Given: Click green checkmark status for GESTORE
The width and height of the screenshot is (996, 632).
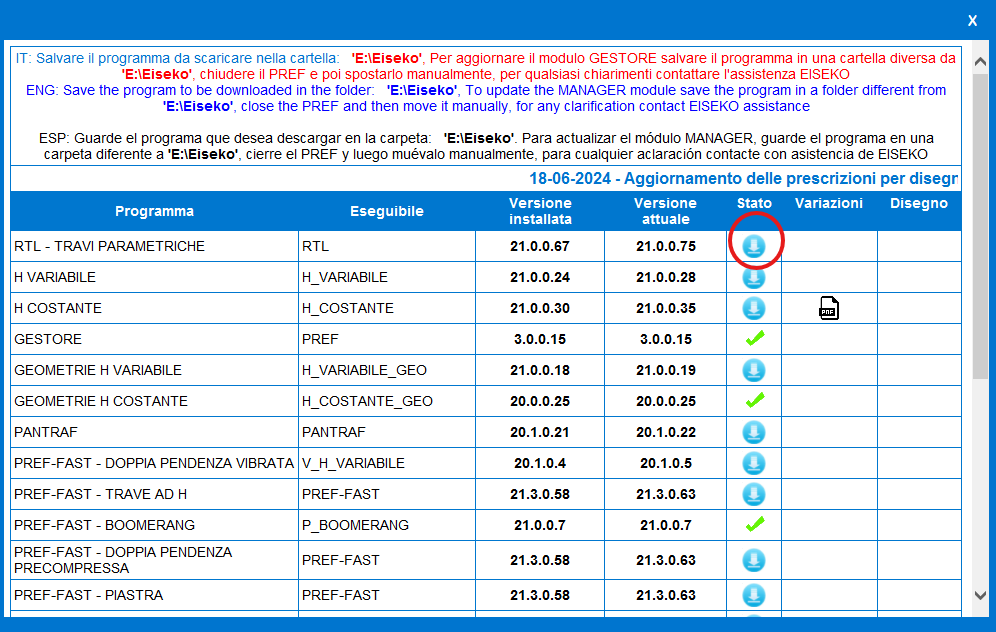Looking at the screenshot, I should 754,339.
